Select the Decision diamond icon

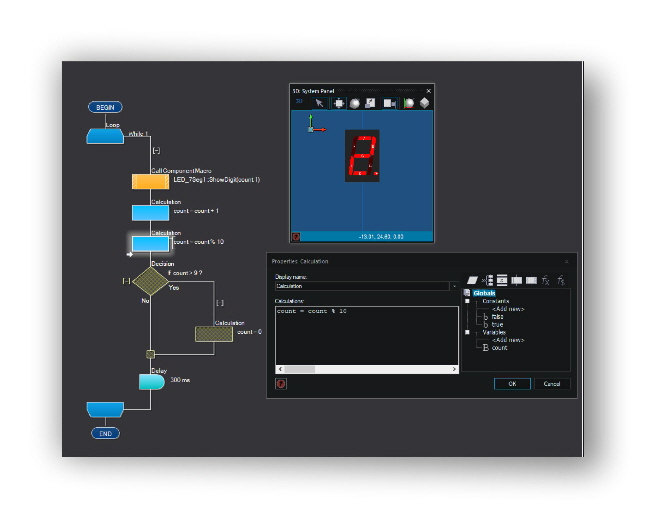(x=150, y=281)
